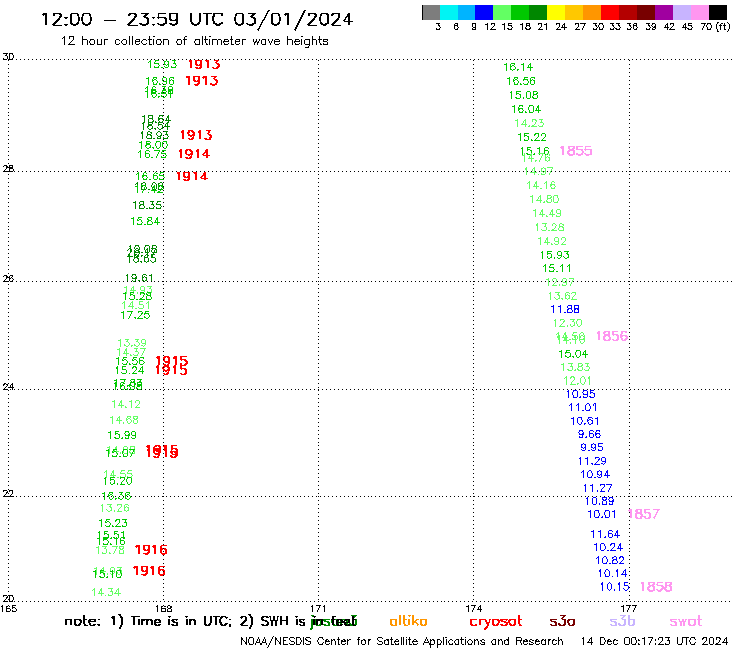Screen dimensions: 740x650
Task: Click wave height value '14.12'
Action: [126, 405]
